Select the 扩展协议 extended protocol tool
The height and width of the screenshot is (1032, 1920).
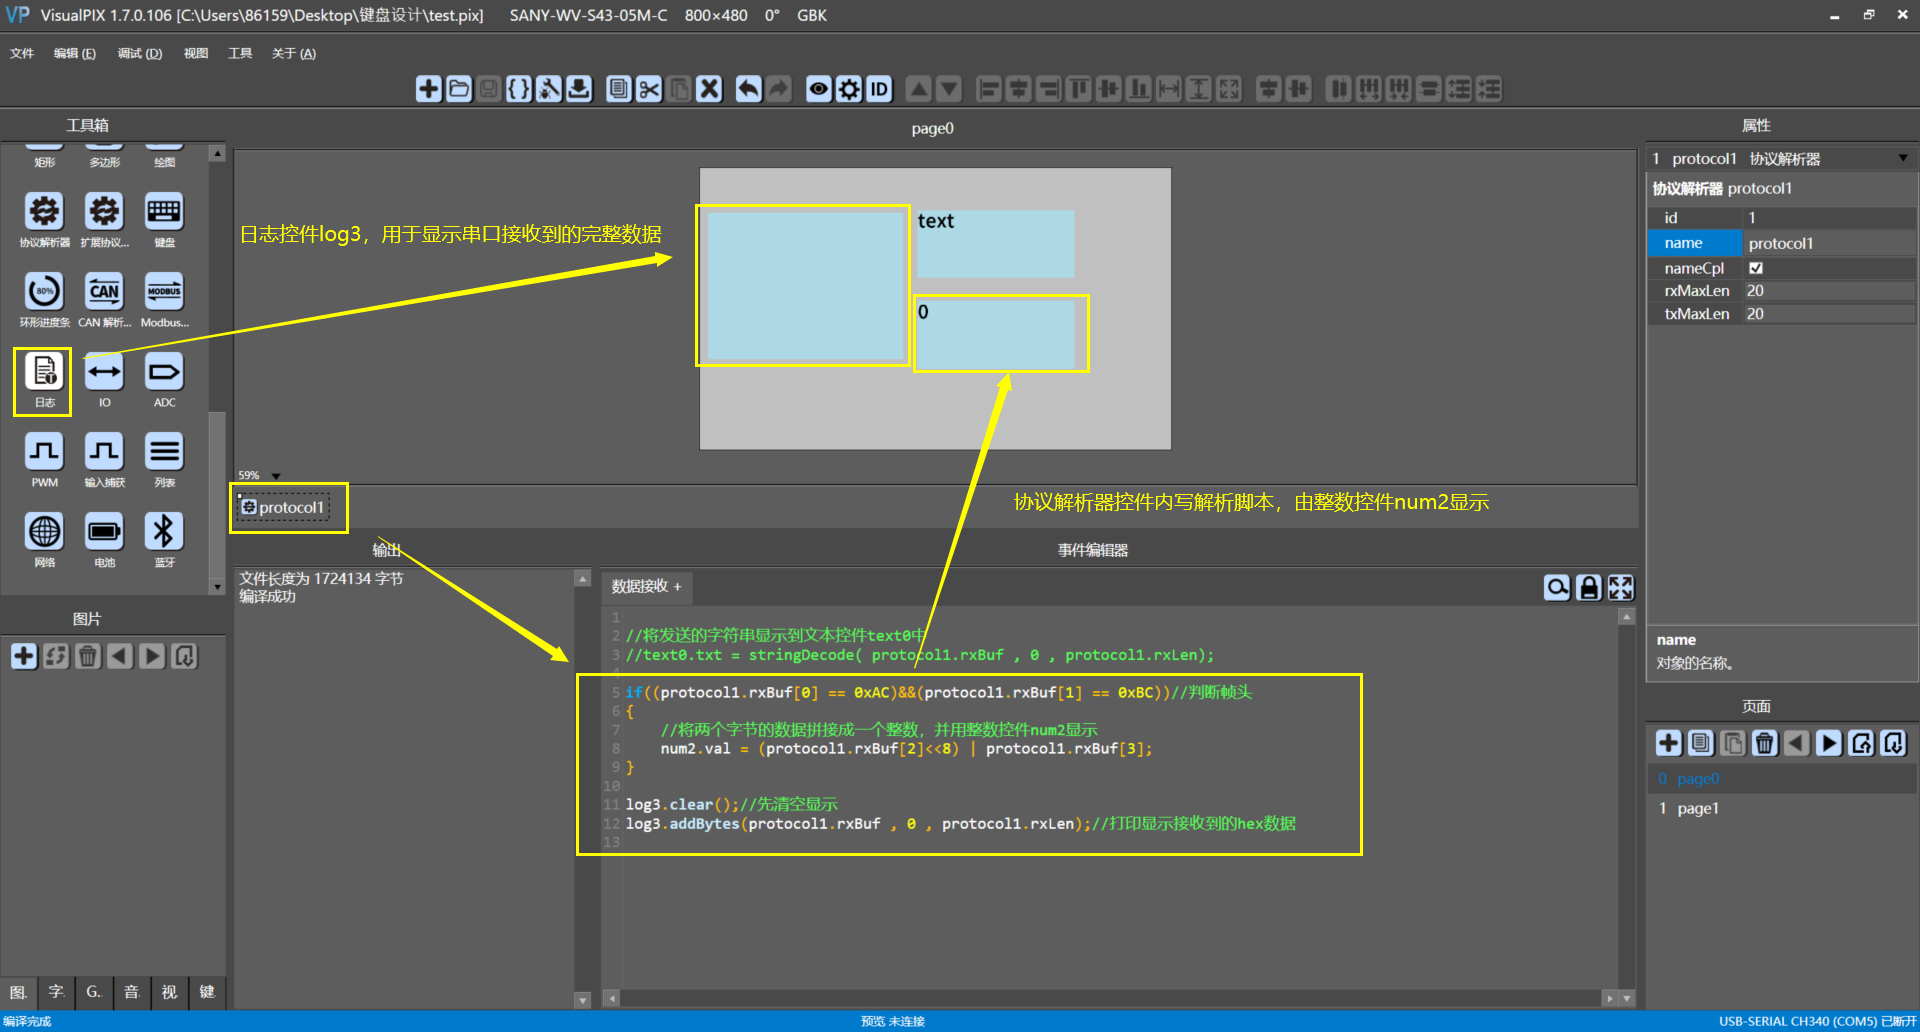pos(104,220)
